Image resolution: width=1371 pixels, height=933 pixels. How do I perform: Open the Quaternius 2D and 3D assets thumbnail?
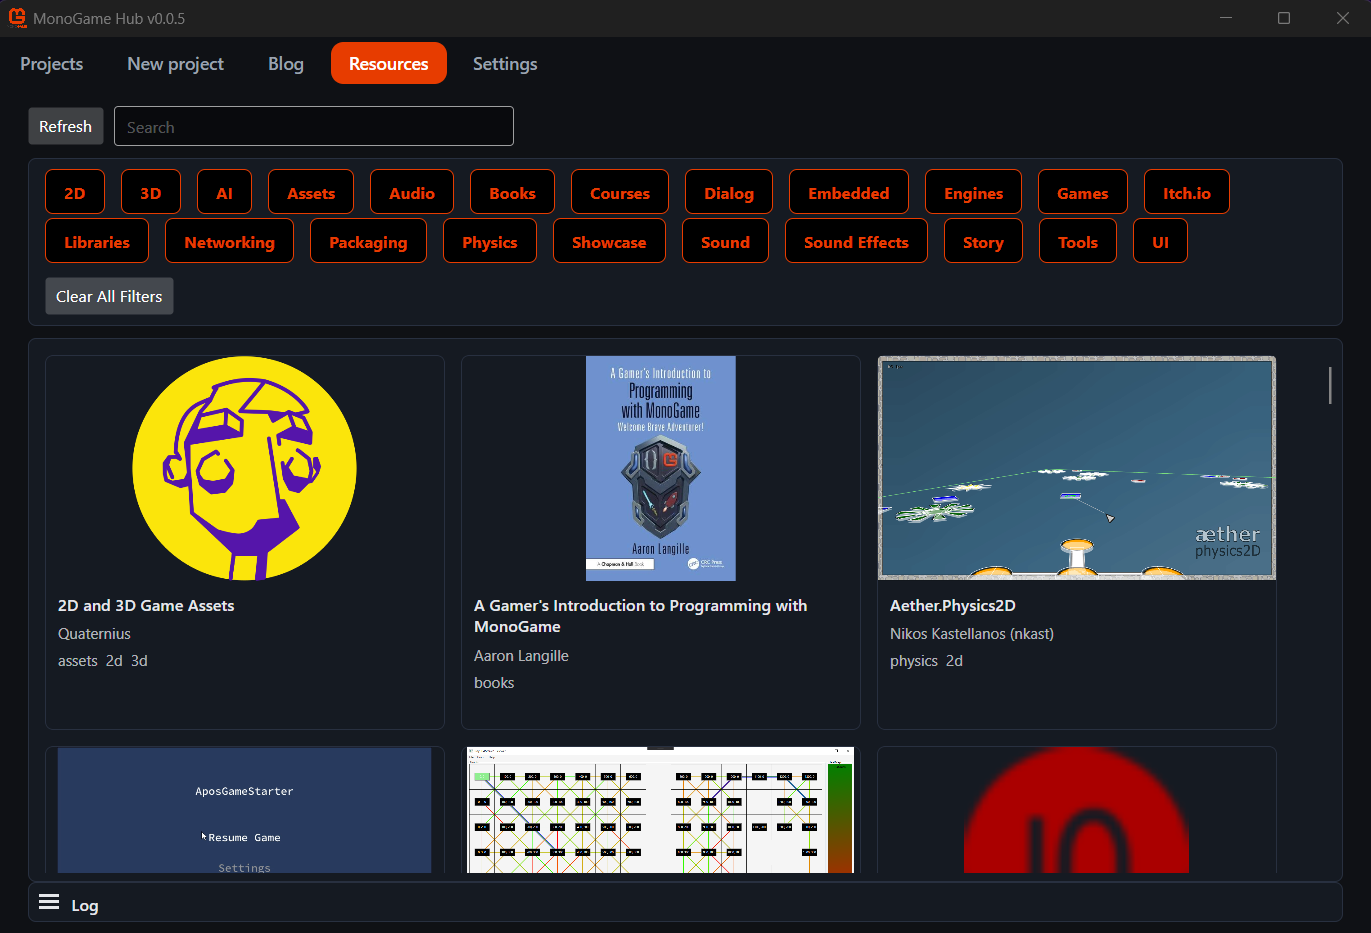[245, 468]
